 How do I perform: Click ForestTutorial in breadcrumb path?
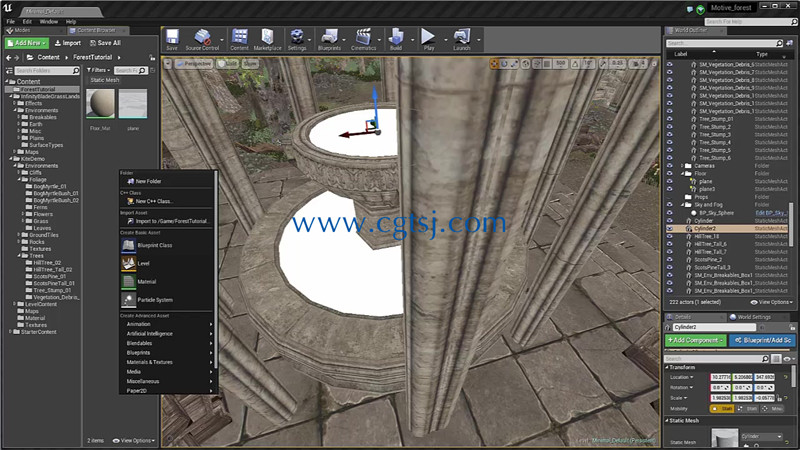[92, 58]
